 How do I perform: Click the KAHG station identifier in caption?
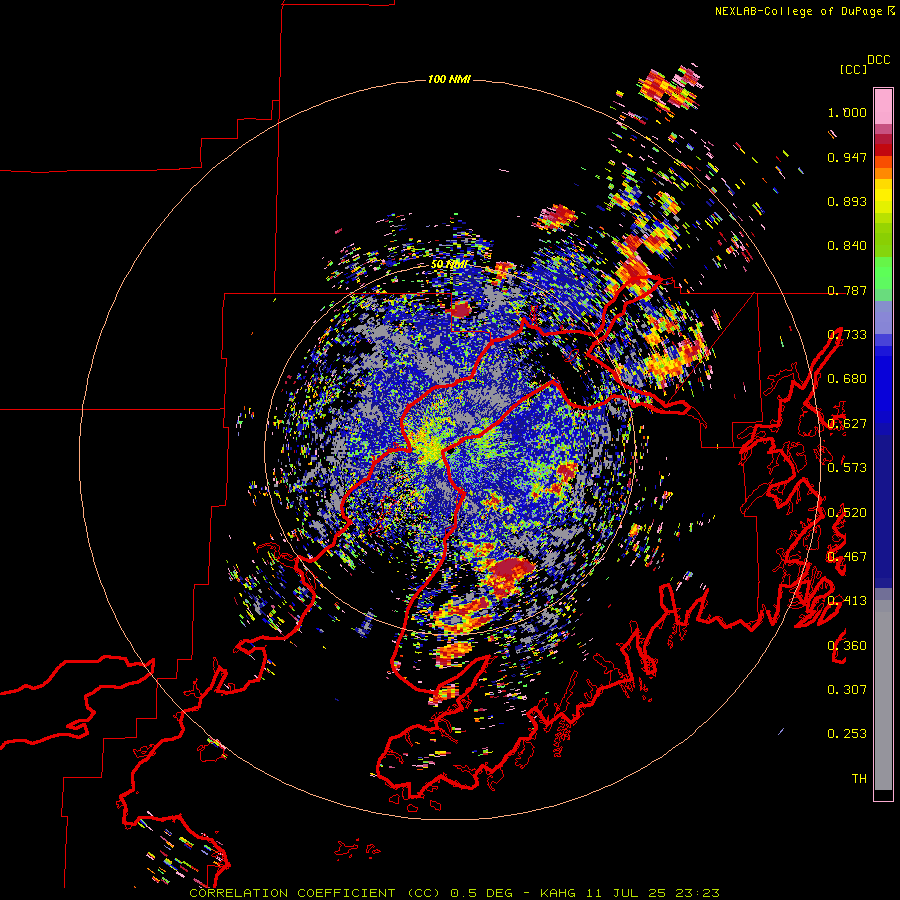point(557,893)
